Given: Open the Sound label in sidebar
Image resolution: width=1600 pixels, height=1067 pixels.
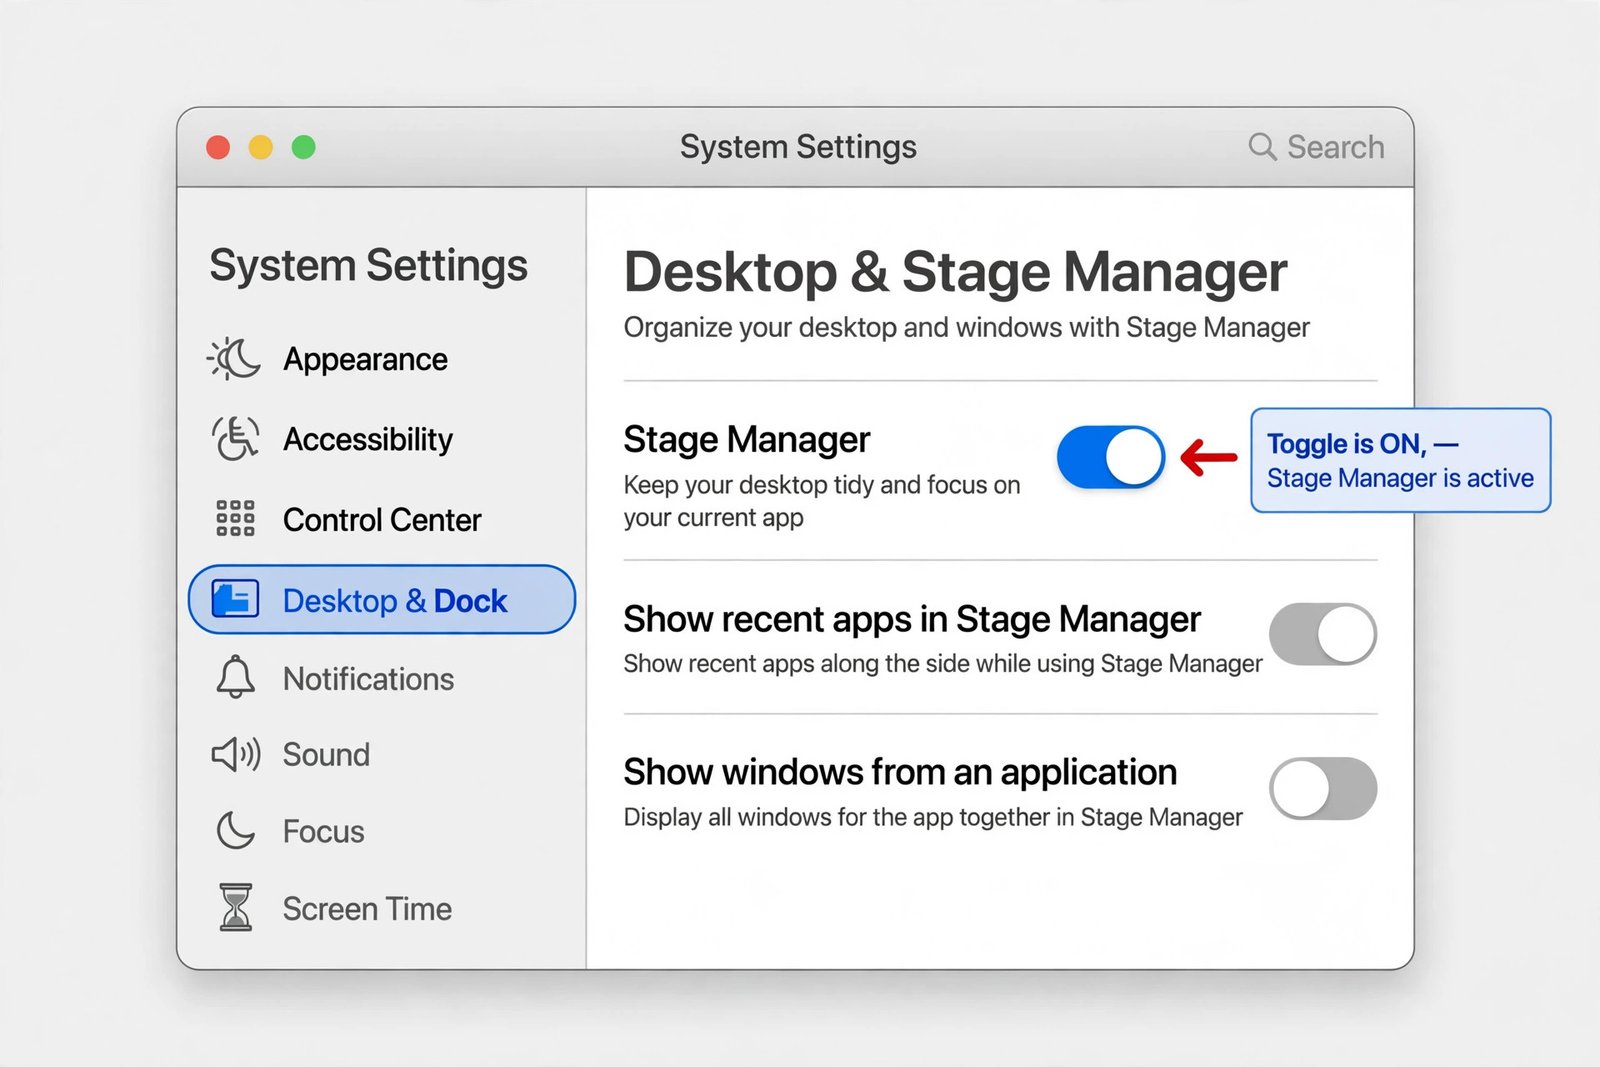Looking at the screenshot, I should pos(326,755).
